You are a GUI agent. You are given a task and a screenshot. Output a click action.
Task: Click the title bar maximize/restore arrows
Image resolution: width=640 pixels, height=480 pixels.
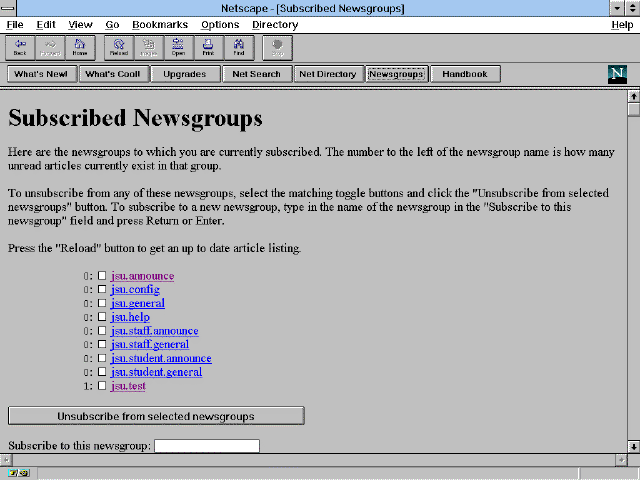[x=632, y=8]
